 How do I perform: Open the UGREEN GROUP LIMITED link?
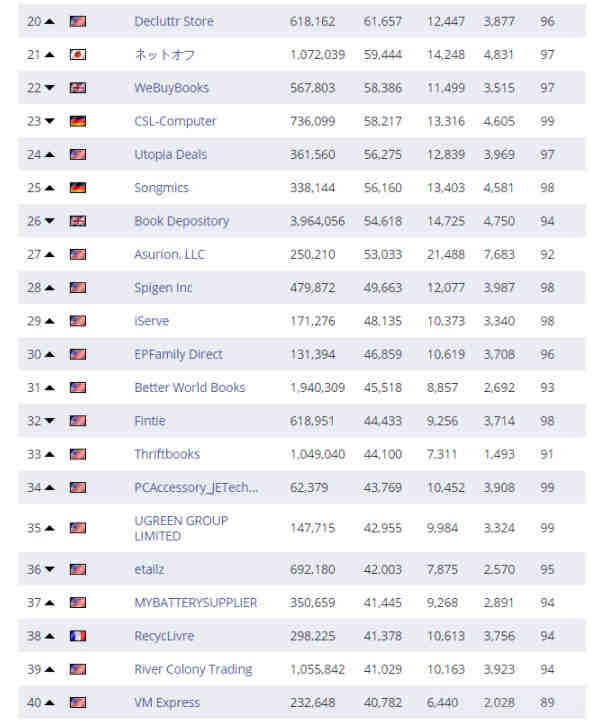point(181,528)
